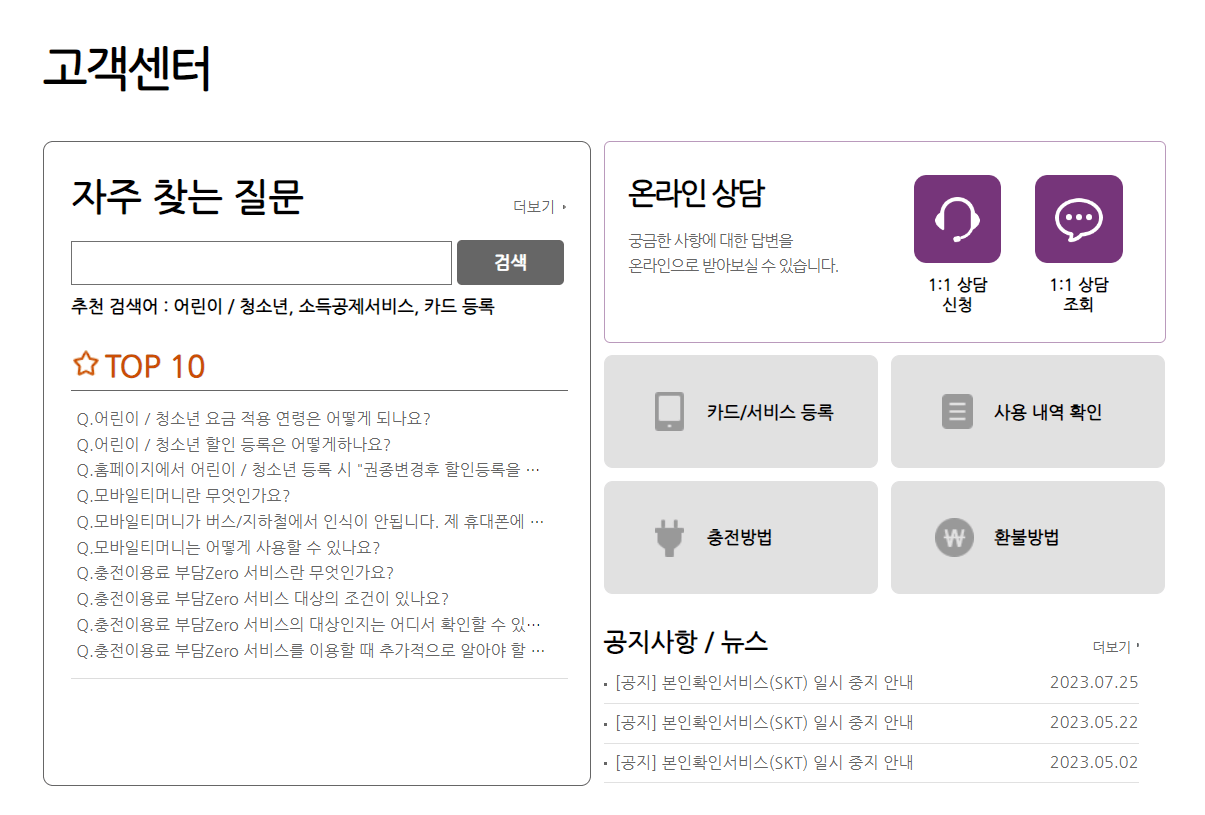The height and width of the screenshot is (815, 1205).
Task: Open the 카드/서비스 등록 label
Action: tap(770, 412)
